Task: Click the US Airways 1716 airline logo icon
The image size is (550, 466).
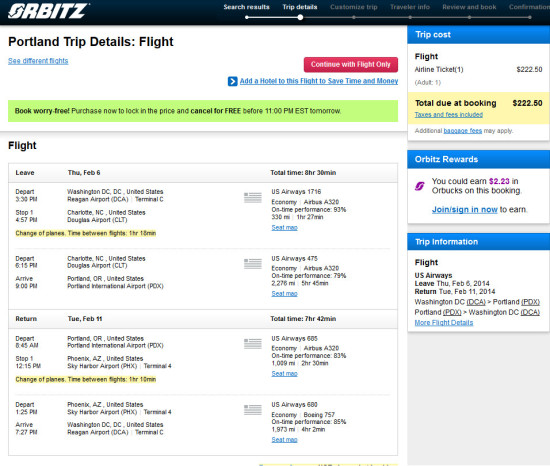Action: [253, 198]
